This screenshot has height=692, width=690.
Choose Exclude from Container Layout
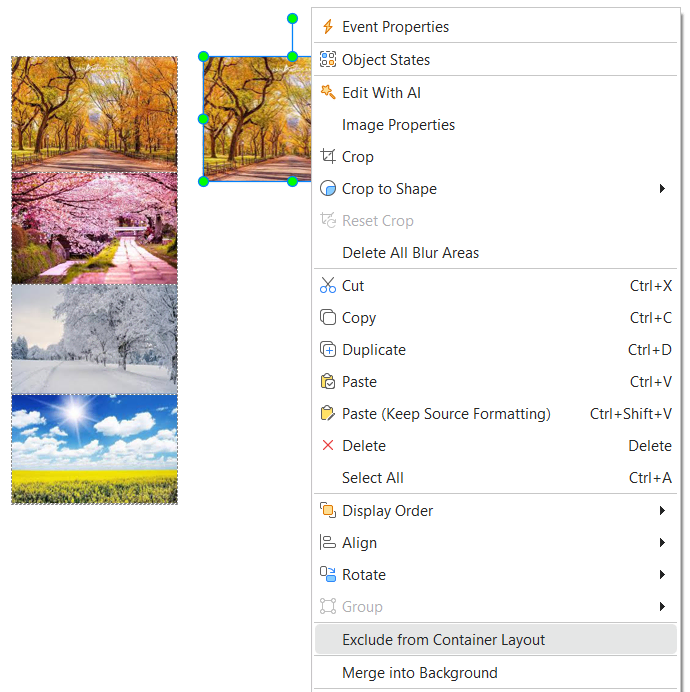coord(443,640)
